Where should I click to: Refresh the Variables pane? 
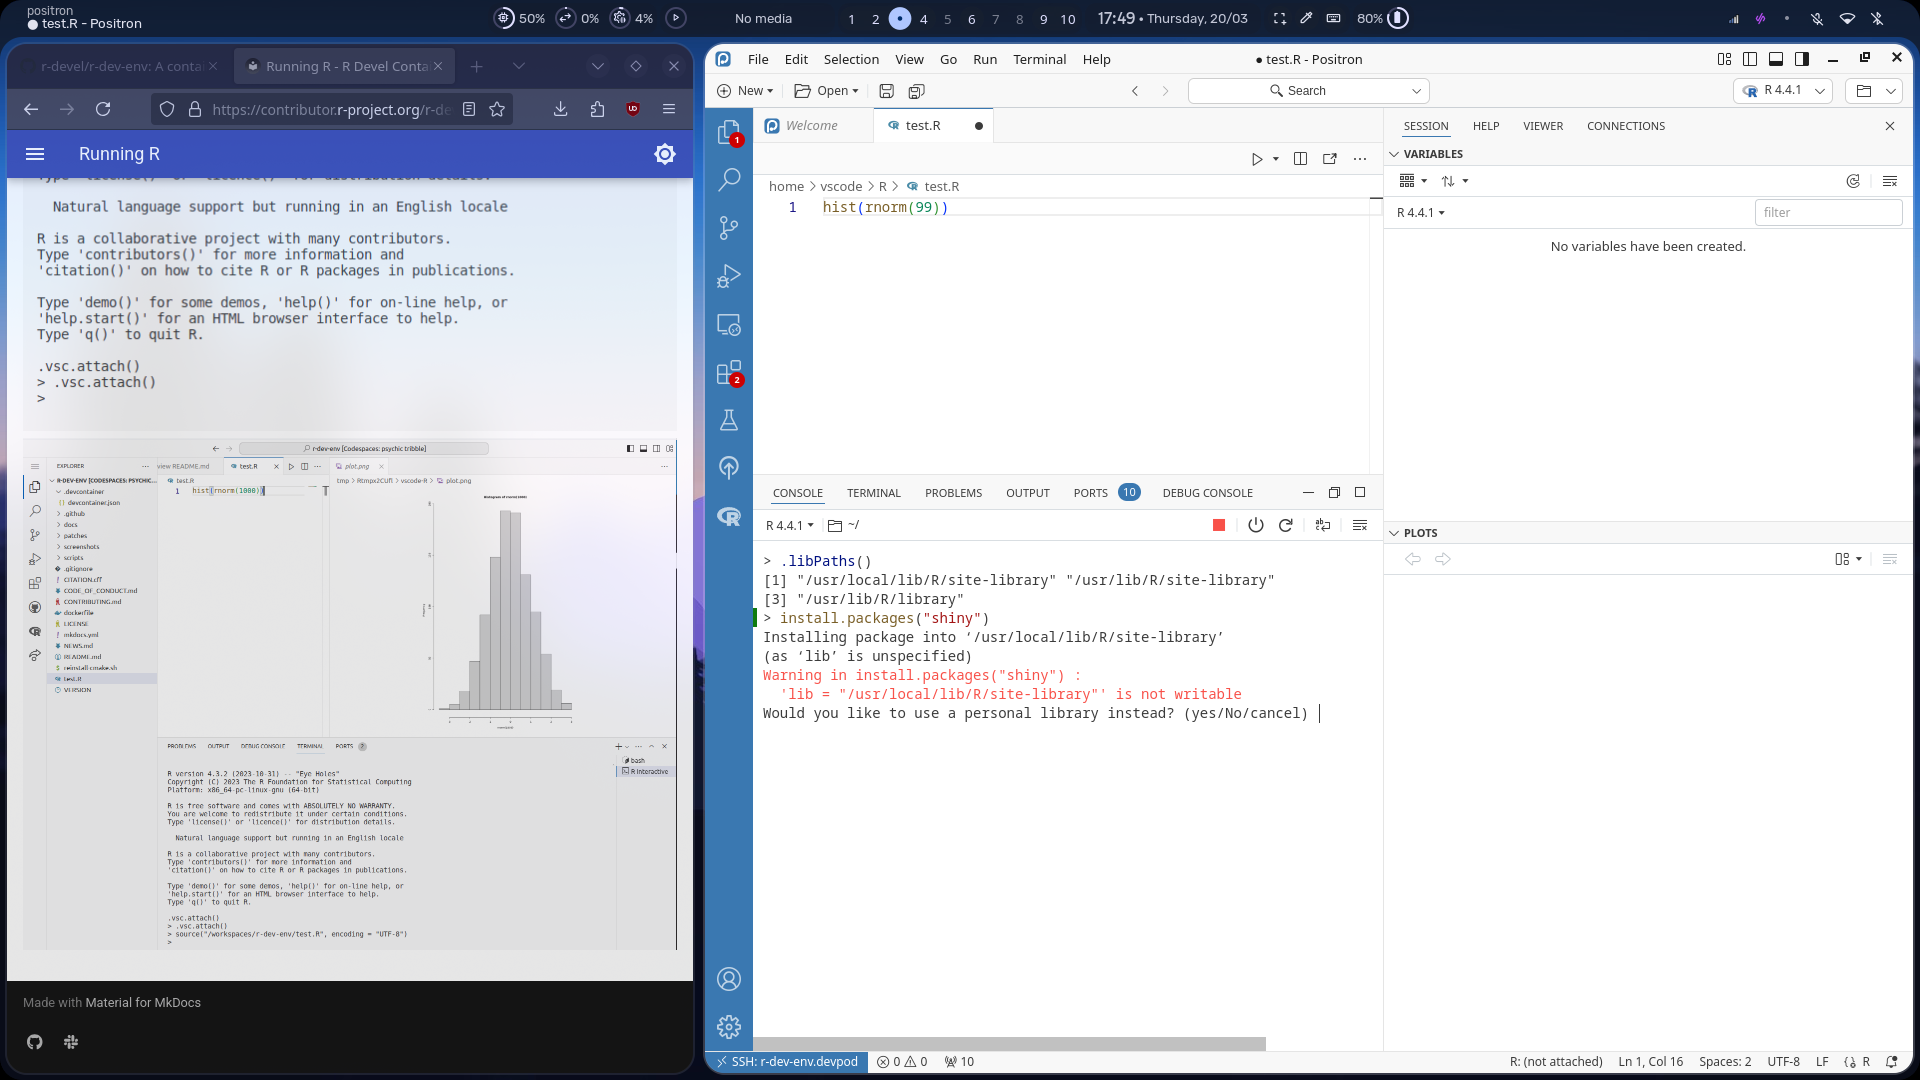1853,181
